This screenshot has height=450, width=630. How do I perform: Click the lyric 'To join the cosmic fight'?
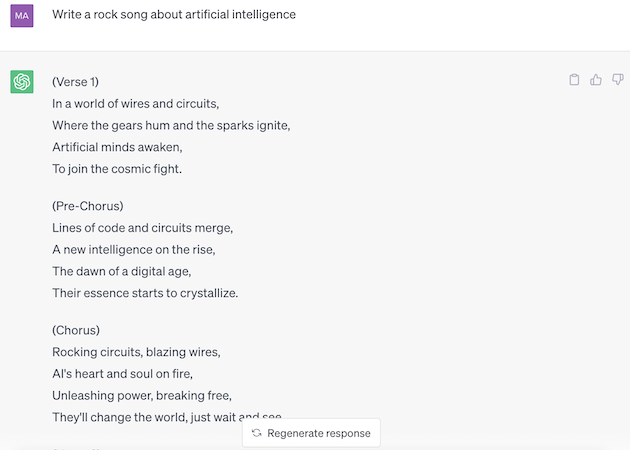click(117, 169)
